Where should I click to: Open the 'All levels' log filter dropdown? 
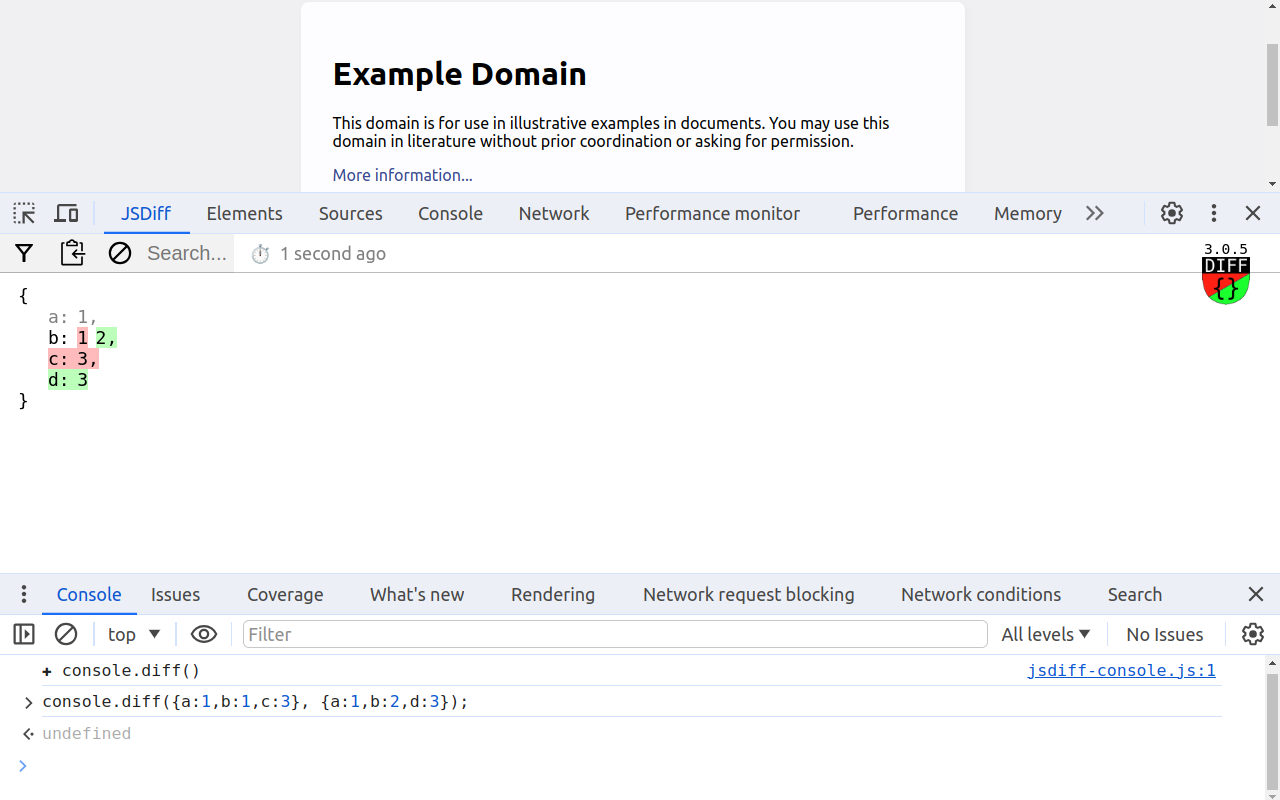click(1045, 634)
